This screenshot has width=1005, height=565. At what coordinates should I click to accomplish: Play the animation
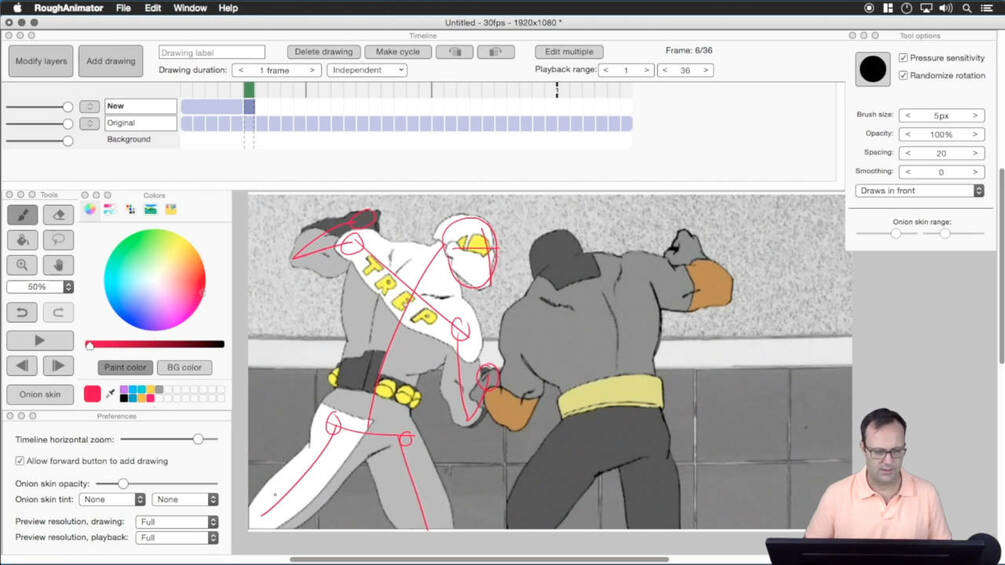pos(40,340)
